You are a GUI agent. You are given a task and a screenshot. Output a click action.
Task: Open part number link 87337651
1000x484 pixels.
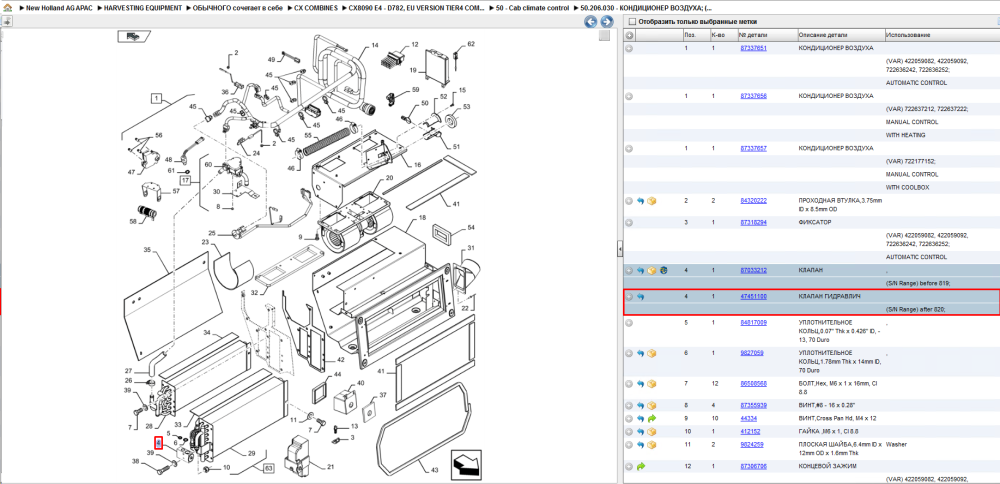(x=753, y=48)
